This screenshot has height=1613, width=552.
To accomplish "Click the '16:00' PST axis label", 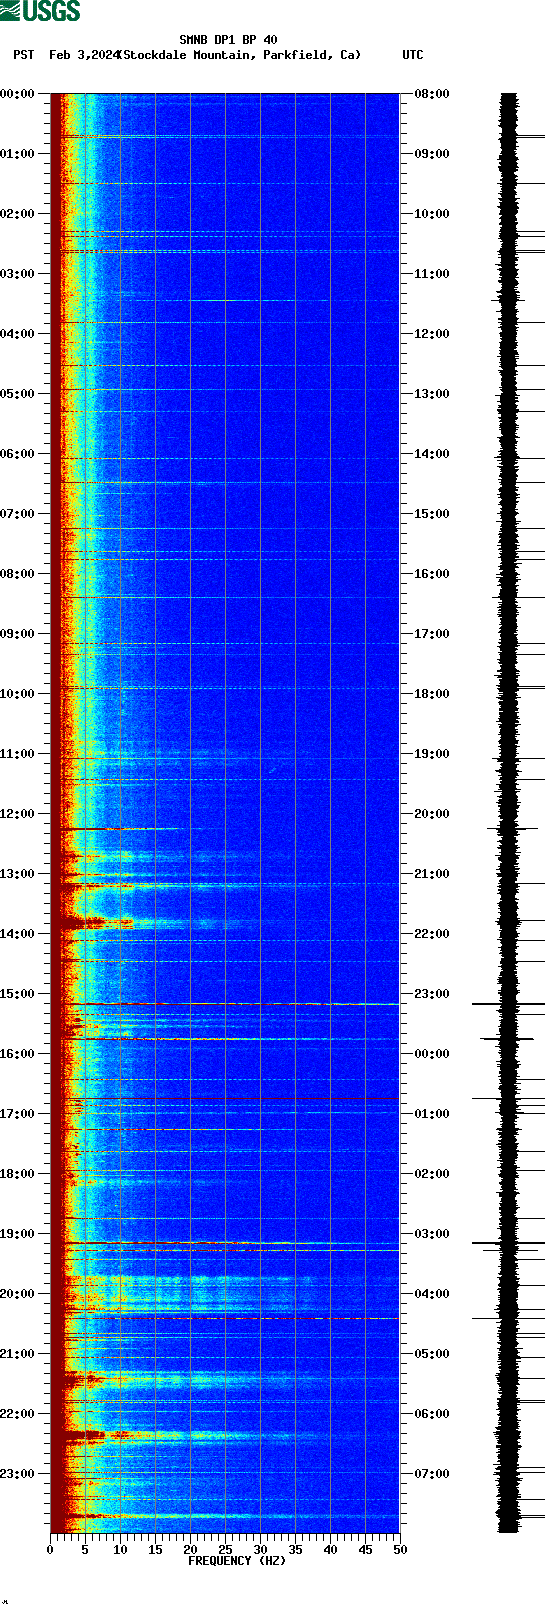I will point(18,1054).
